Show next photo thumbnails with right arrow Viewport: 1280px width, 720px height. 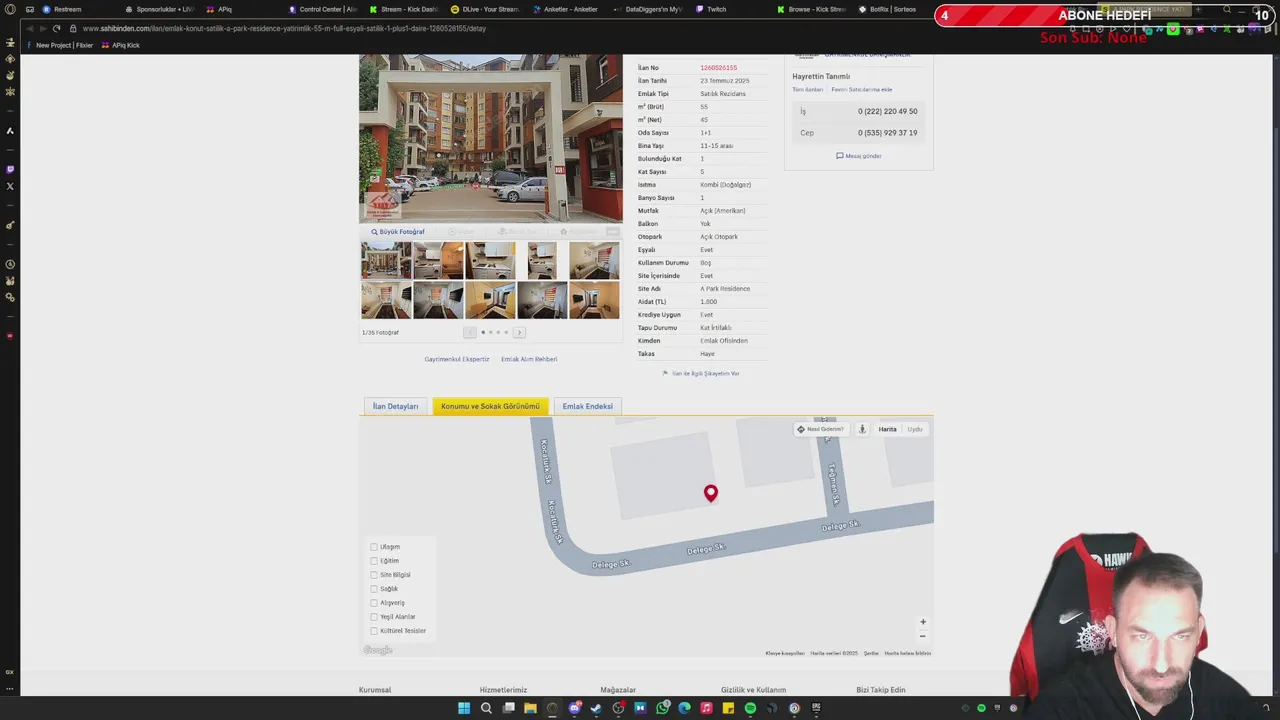[519, 332]
